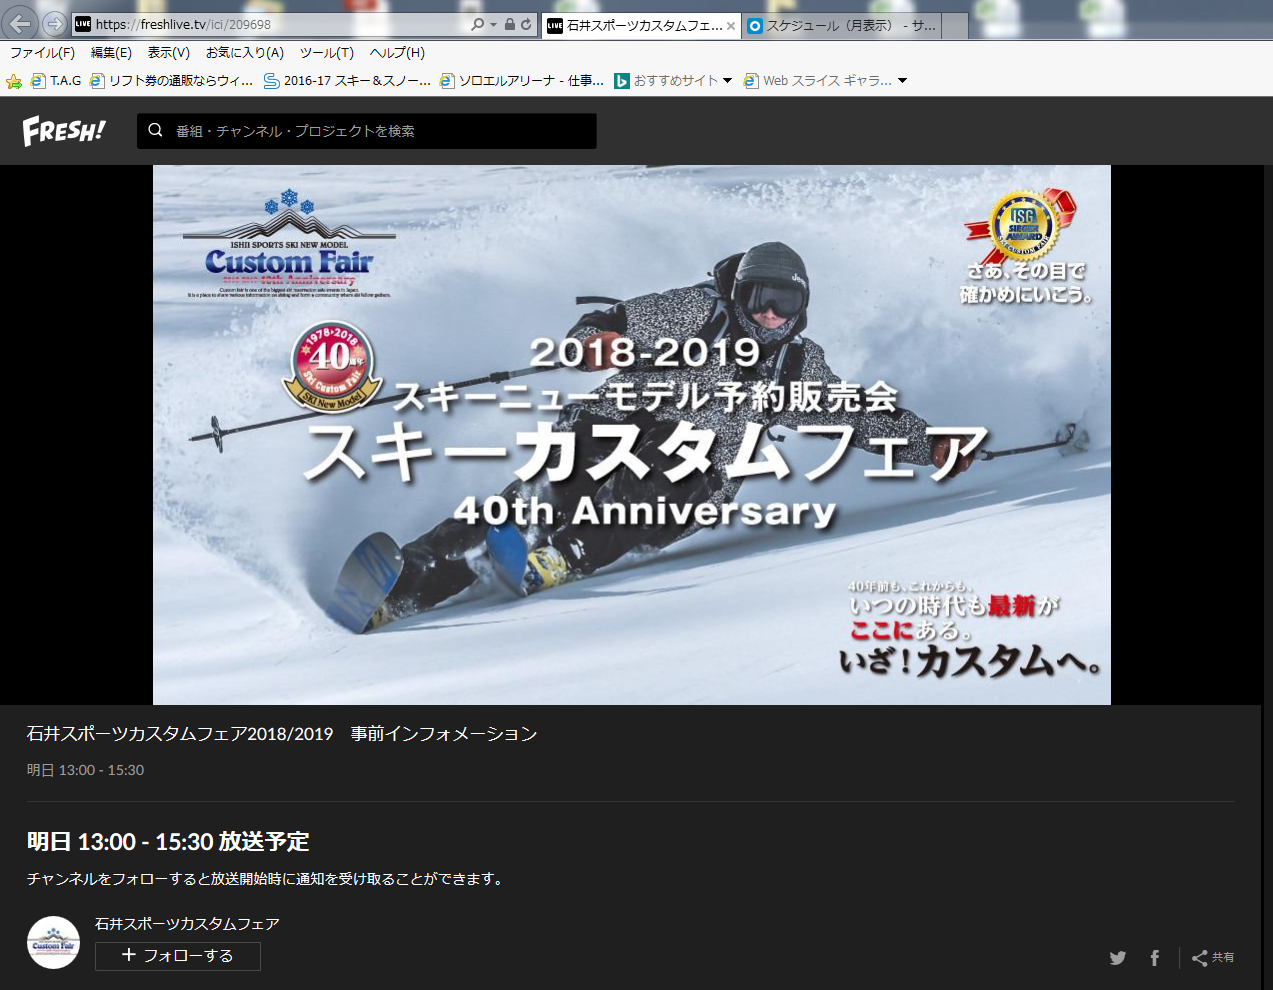
Task: Expand the おすすめサイト dropdown arrow
Action: click(x=727, y=81)
